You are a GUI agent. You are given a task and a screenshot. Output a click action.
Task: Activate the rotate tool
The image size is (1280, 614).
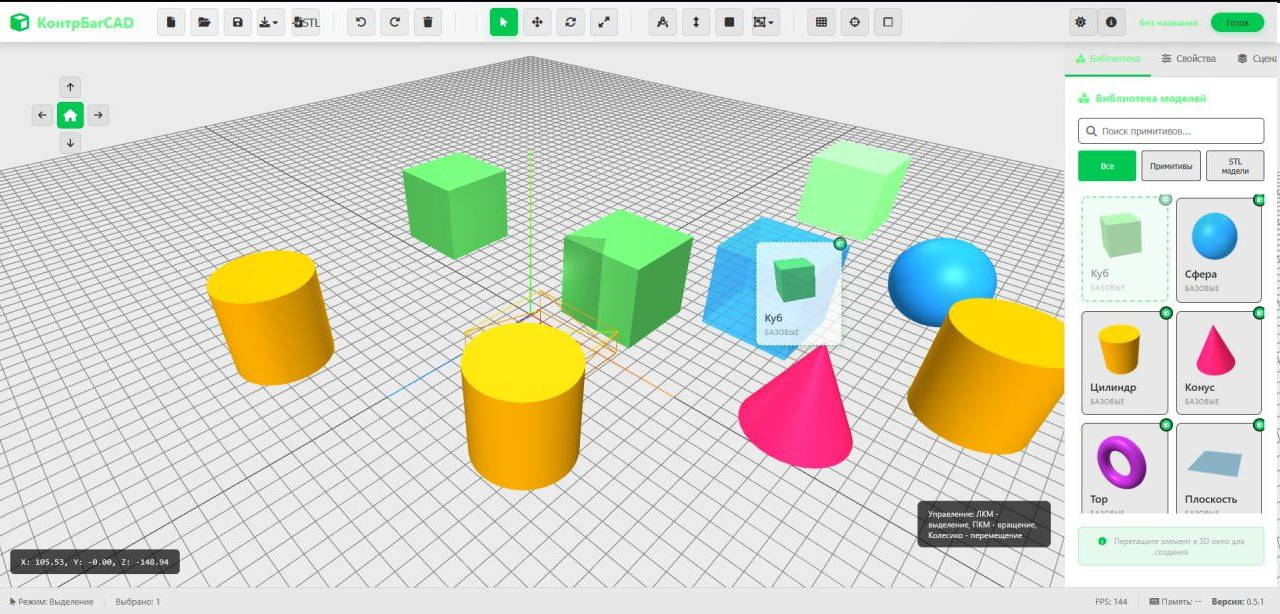(570, 22)
